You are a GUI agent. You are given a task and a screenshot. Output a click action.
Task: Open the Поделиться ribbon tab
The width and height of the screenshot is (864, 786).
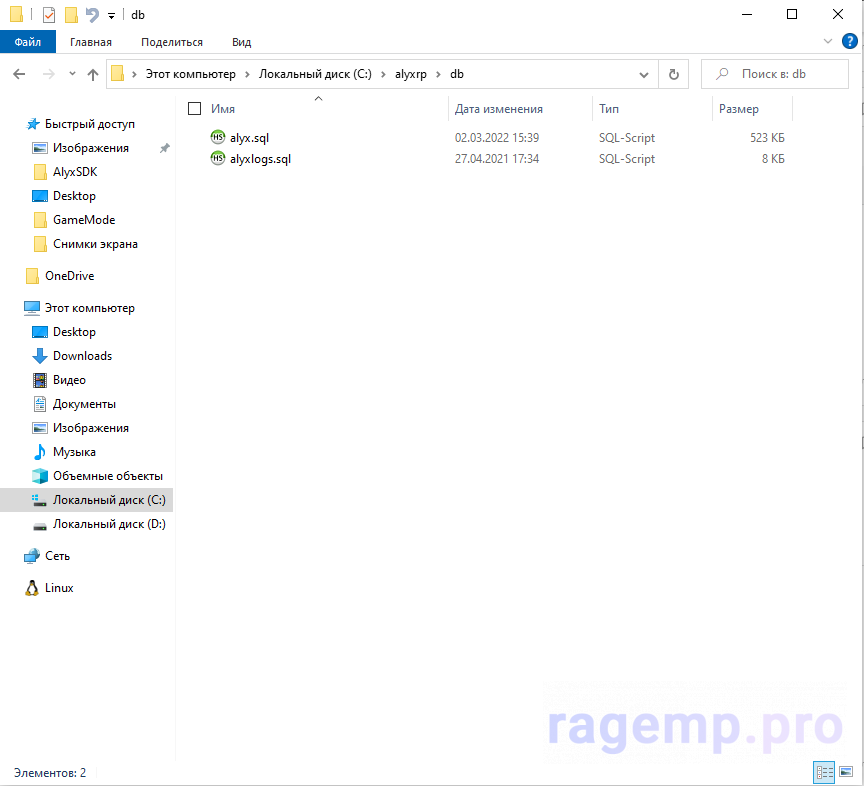[x=172, y=42]
